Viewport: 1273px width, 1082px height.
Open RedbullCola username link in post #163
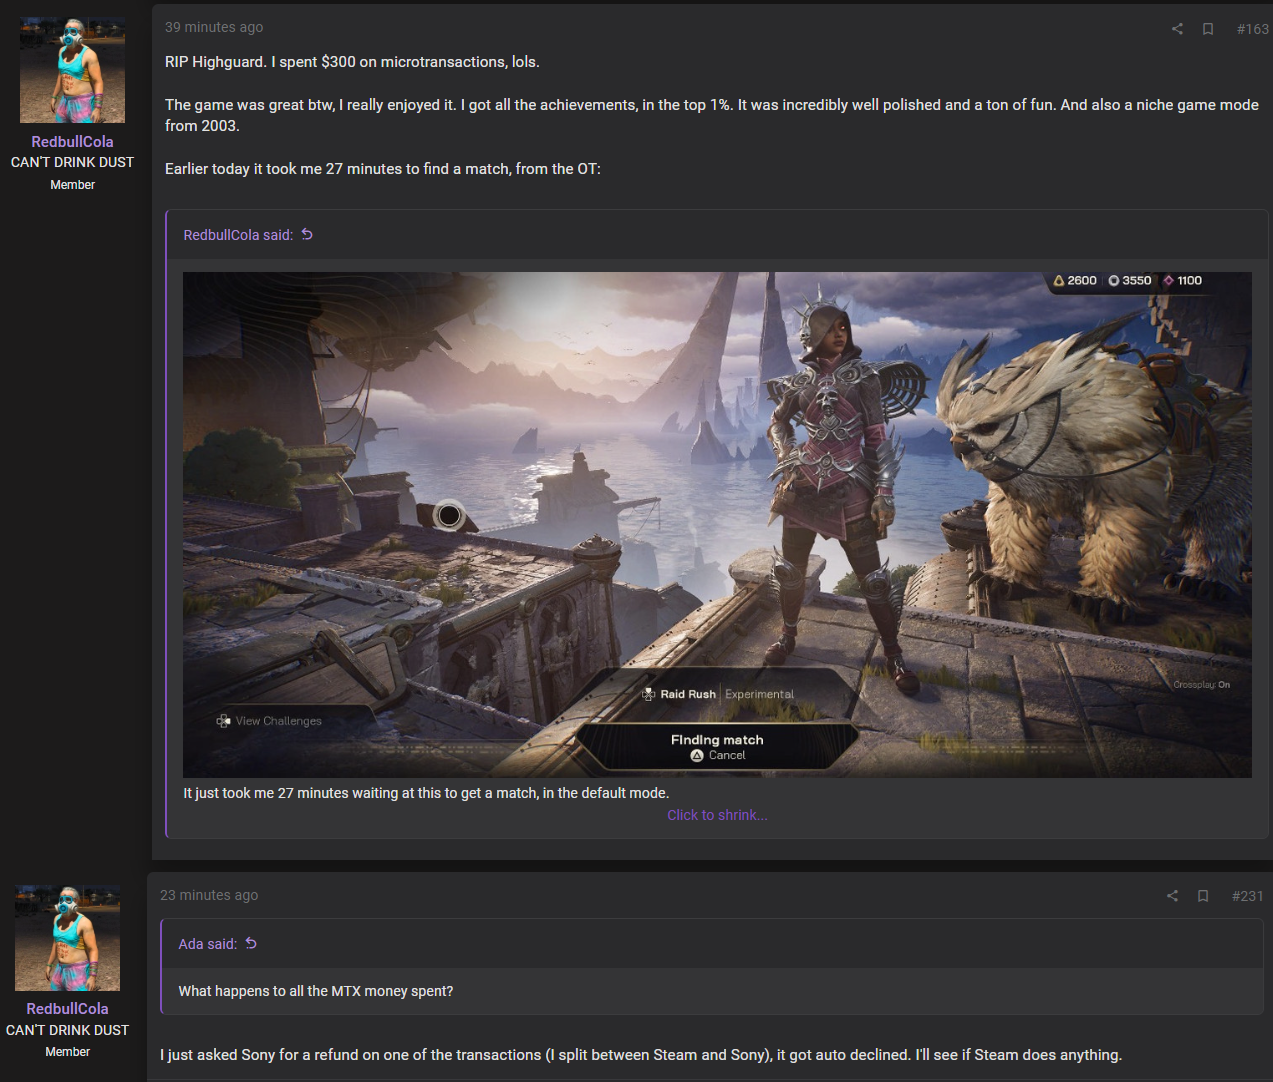[72, 142]
